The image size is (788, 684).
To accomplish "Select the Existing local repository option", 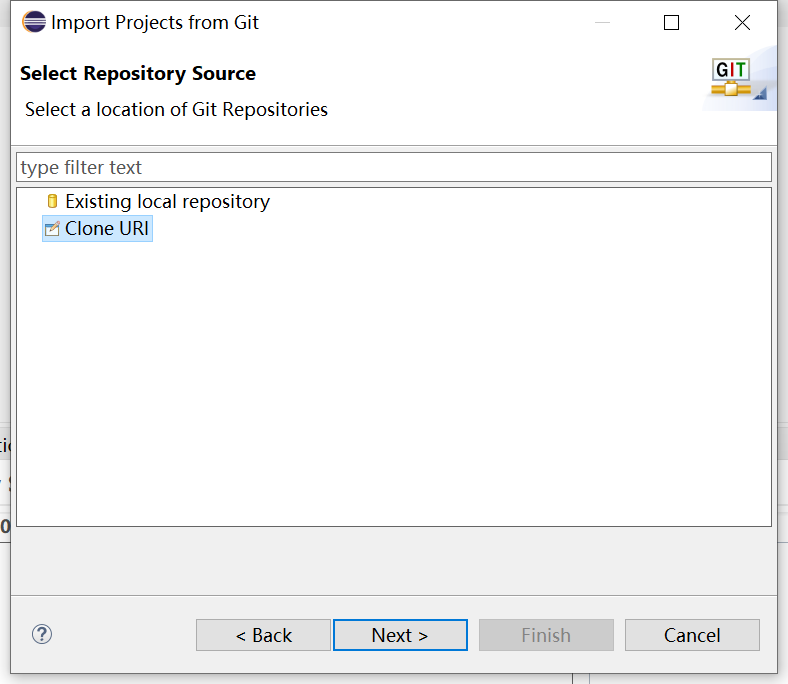I will click(x=167, y=202).
